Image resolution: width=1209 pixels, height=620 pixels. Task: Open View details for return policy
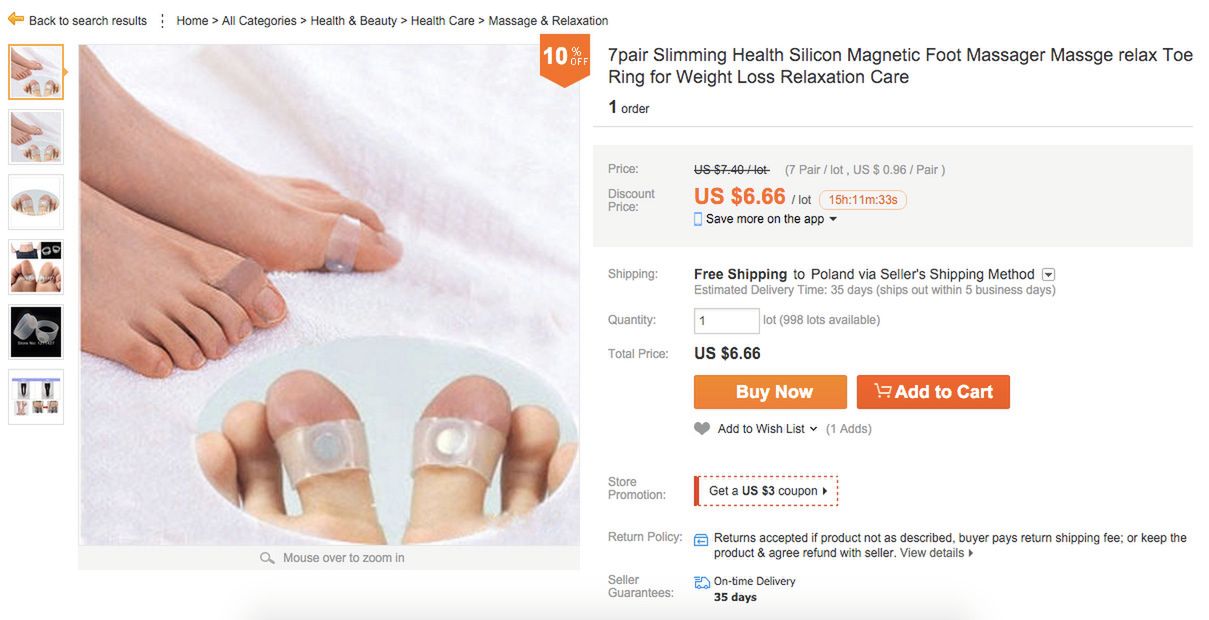936,553
